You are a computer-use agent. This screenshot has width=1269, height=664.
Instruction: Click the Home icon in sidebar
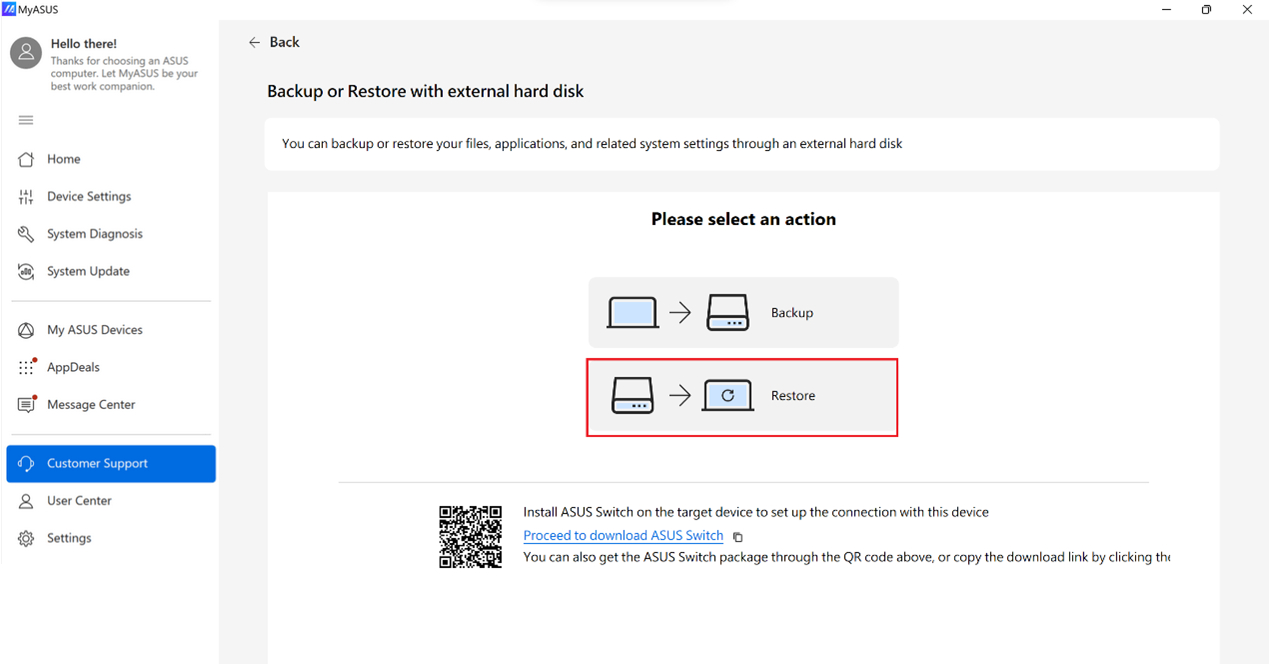(x=27, y=159)
